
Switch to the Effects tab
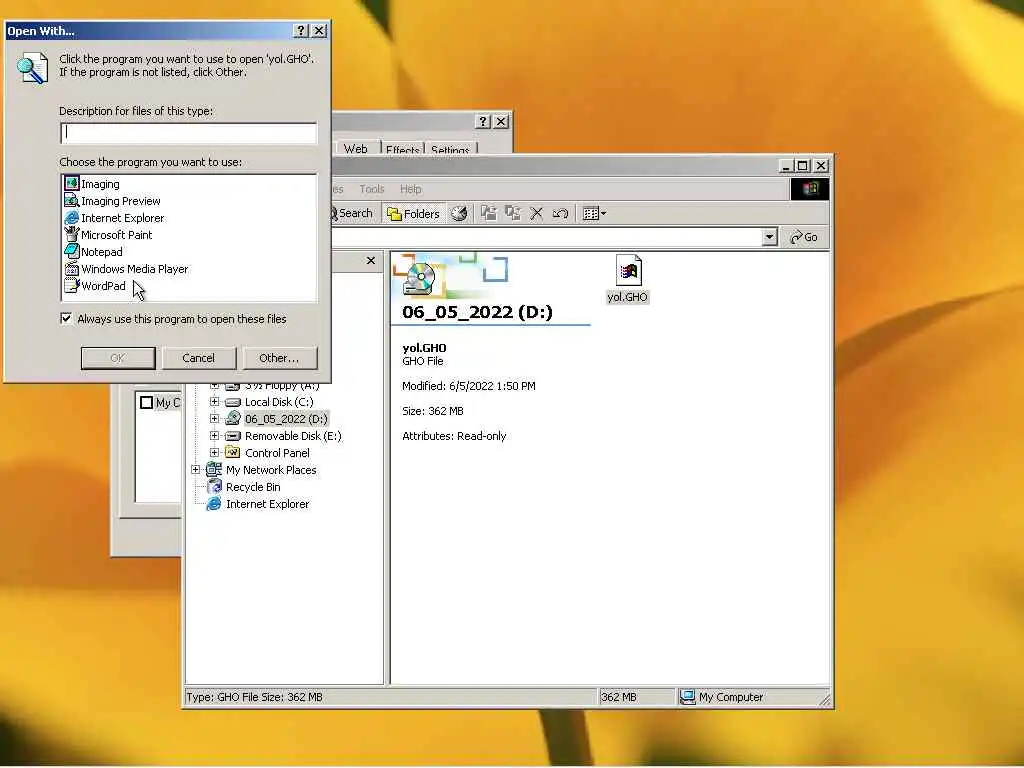(402, 150)
